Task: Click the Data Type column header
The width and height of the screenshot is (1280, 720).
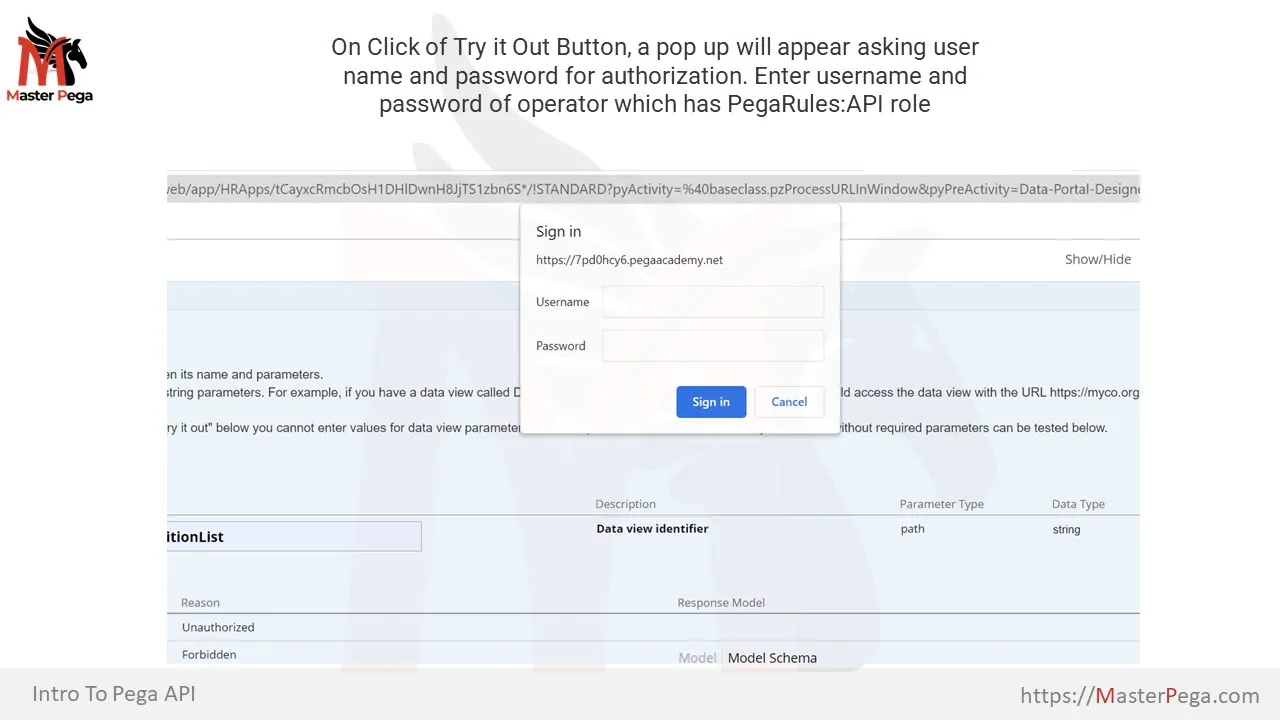Action: click(1078, 504)
